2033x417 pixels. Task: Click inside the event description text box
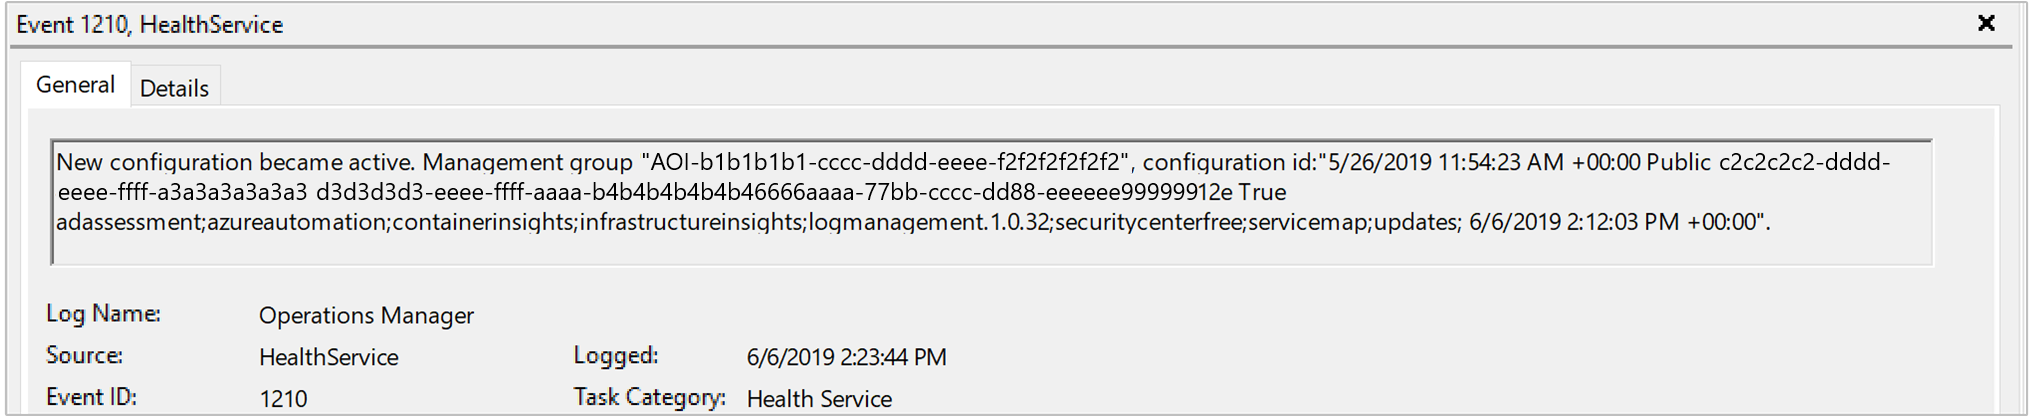tap(990, 247)
